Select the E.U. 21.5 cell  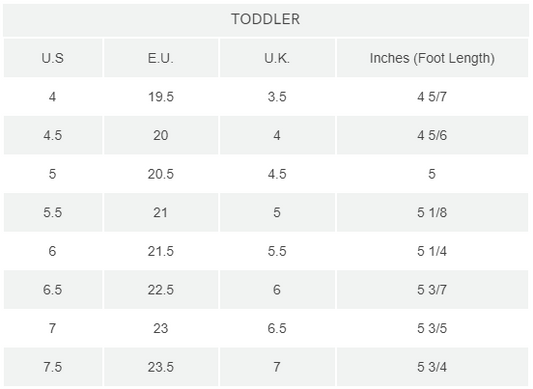coord(161,251)
